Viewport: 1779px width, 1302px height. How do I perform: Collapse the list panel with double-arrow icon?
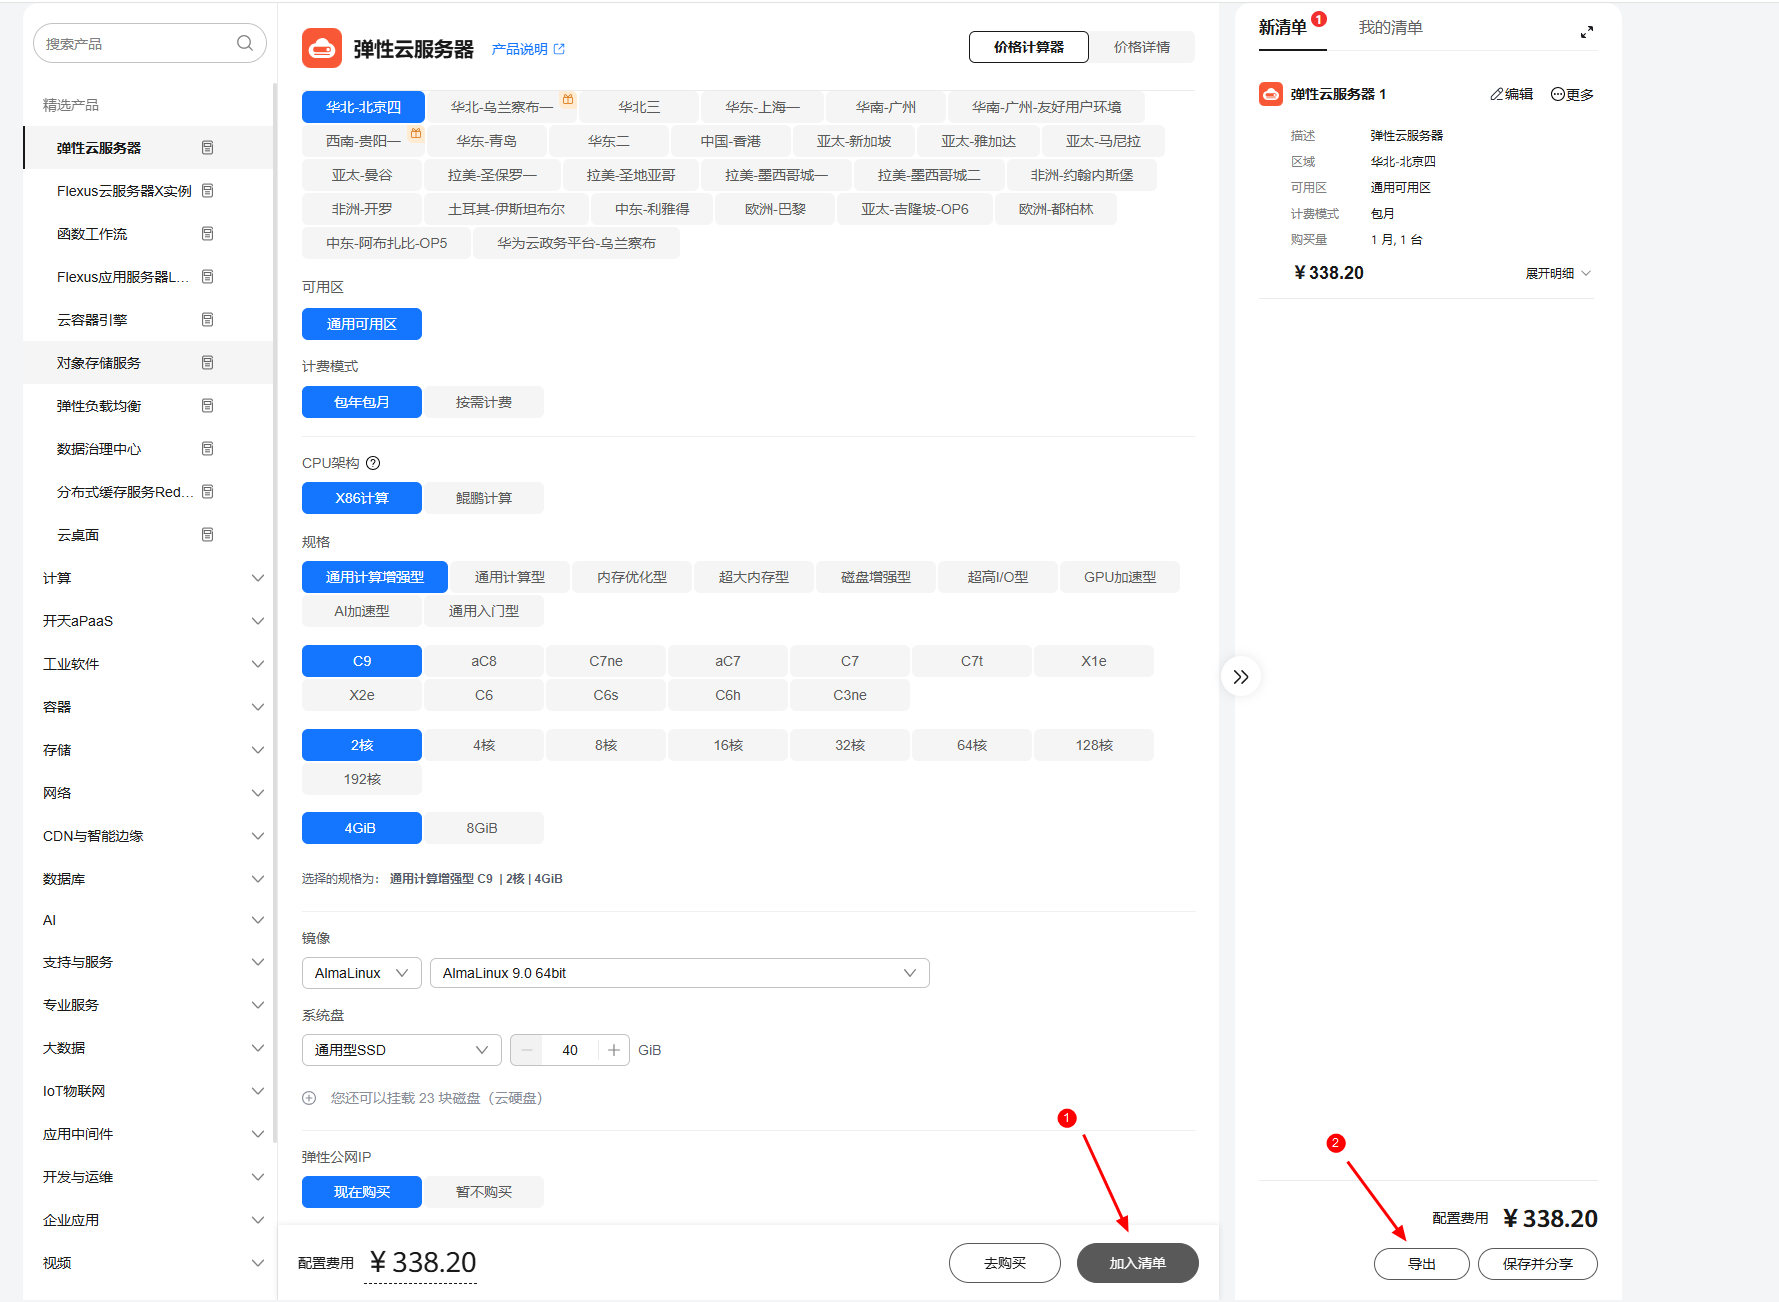(x=1241, y=677)
